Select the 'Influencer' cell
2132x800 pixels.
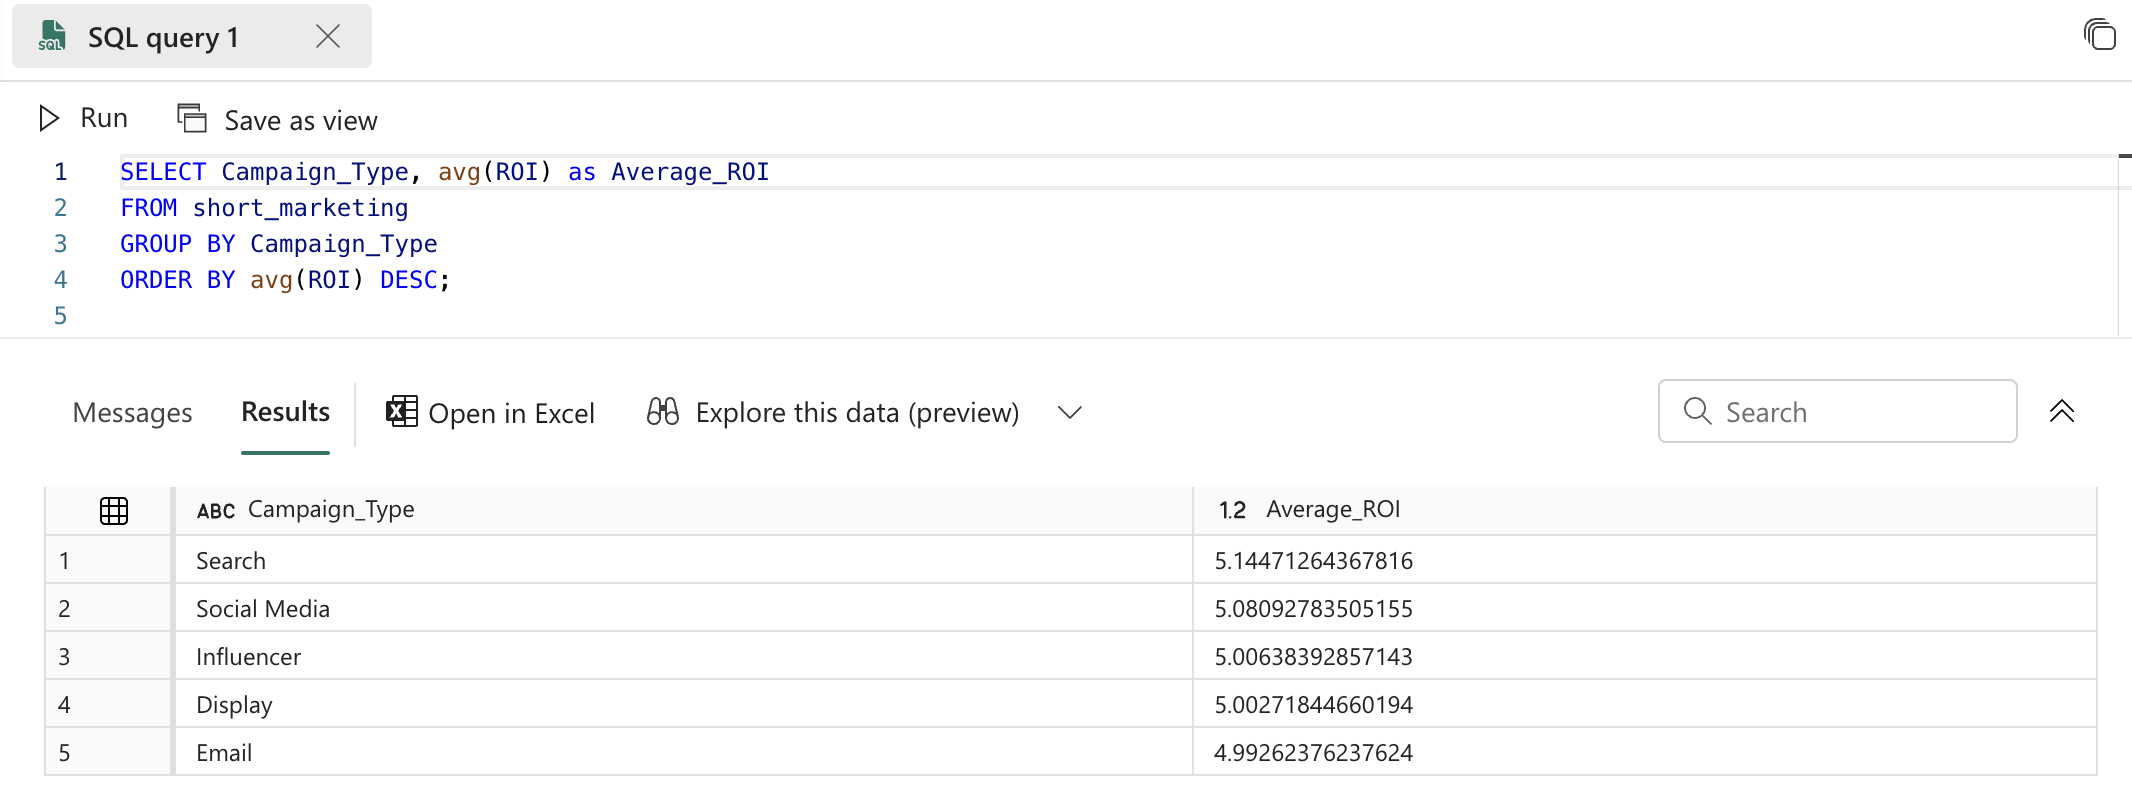tap(683, 656)
